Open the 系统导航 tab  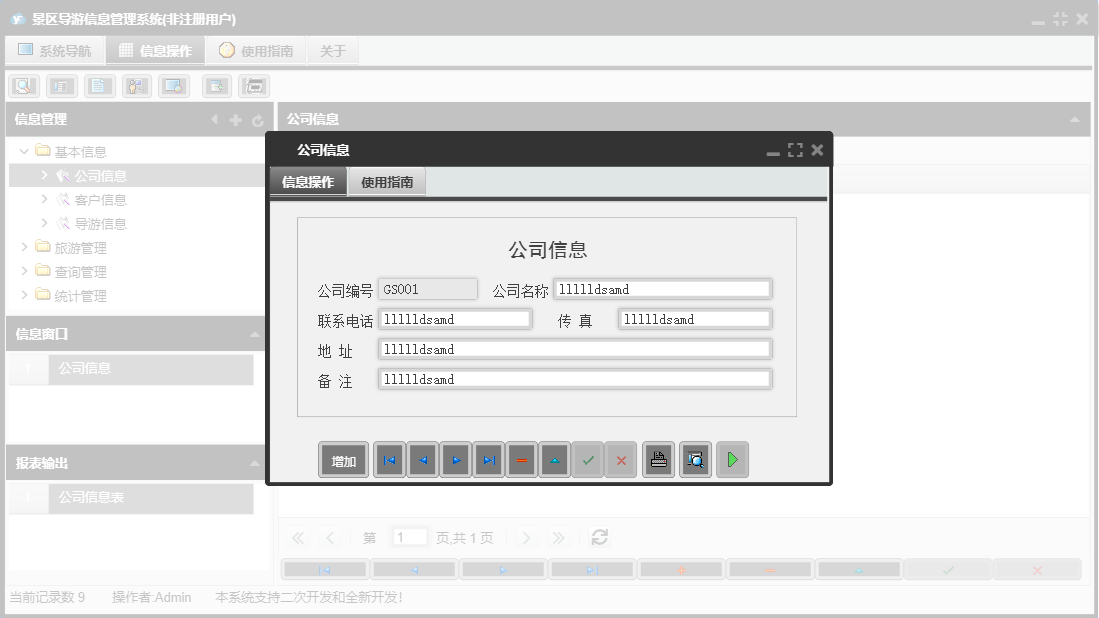tap(55, 49)
